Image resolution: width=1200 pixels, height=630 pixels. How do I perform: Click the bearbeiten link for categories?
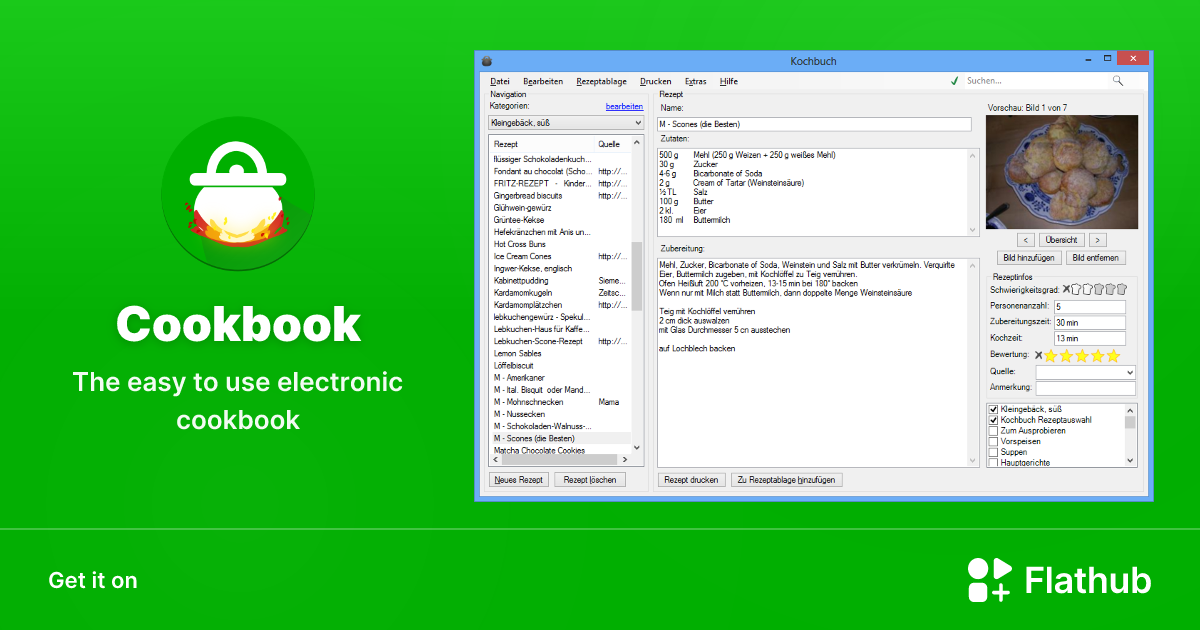[624, 106]
